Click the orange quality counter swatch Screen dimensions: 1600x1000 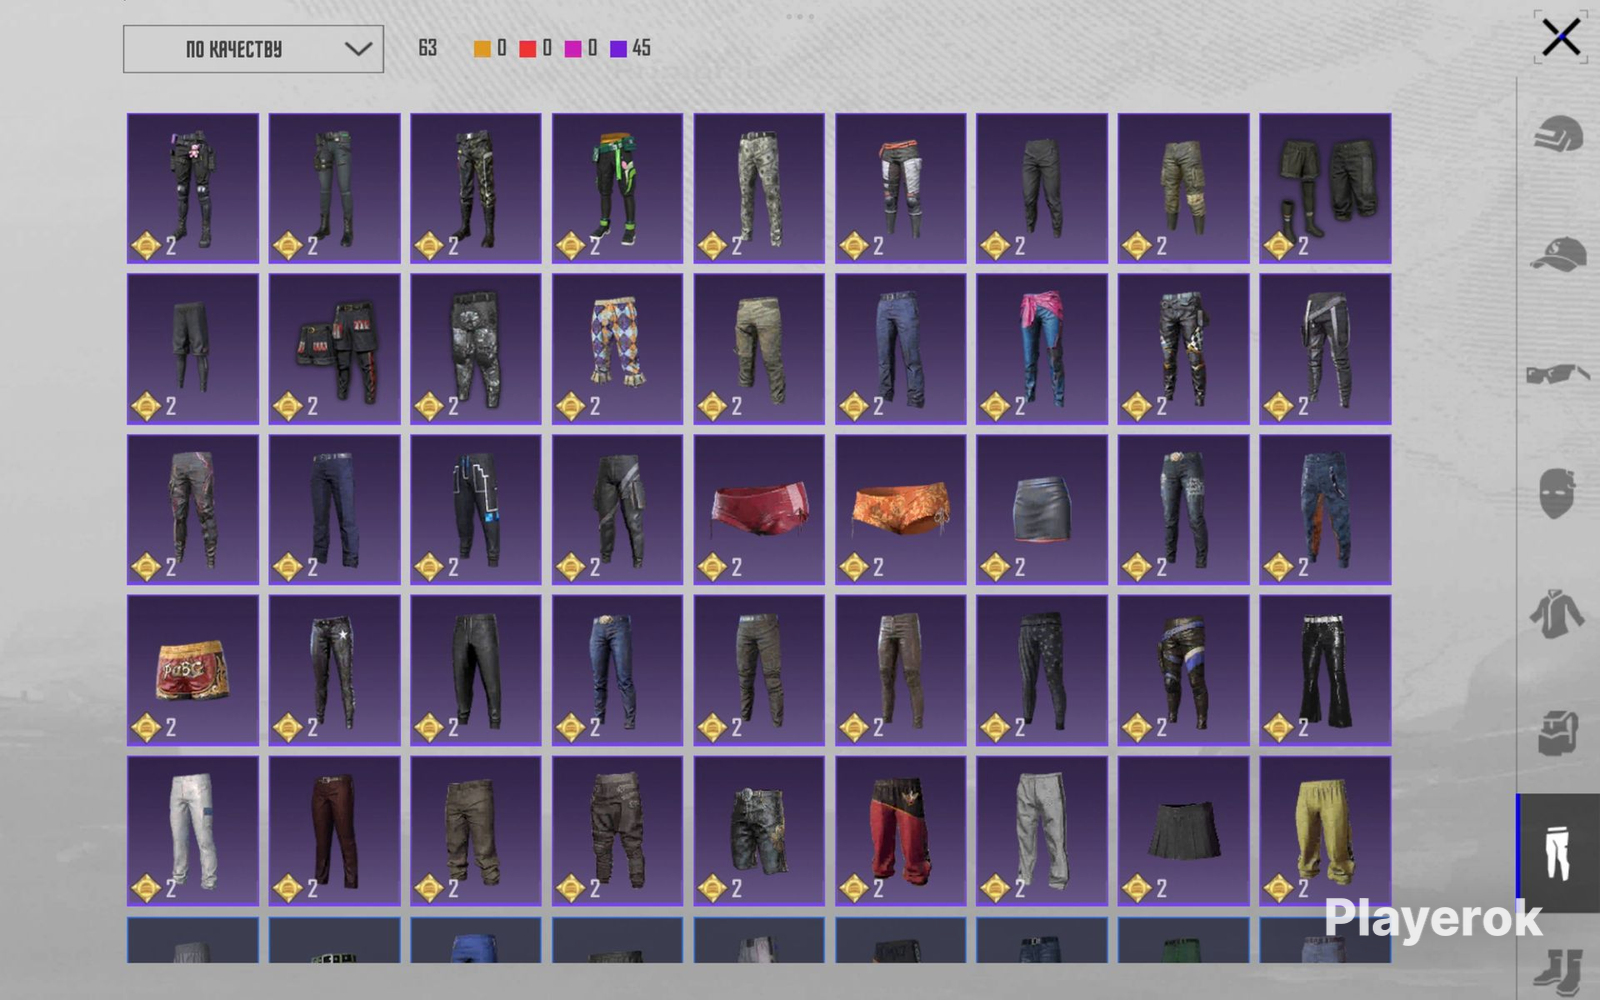point(482,48)
